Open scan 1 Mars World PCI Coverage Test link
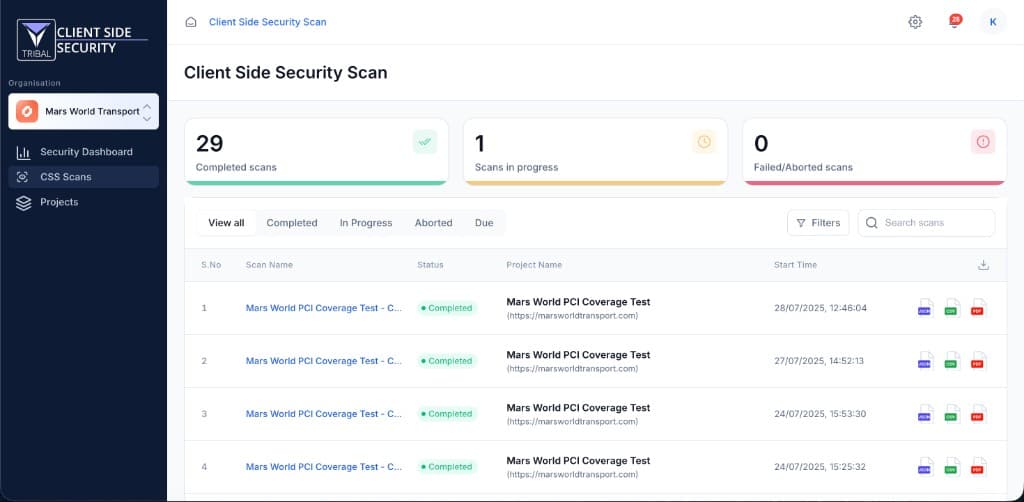The height and width of the screenshot is (502, 1024). point(324,308)
